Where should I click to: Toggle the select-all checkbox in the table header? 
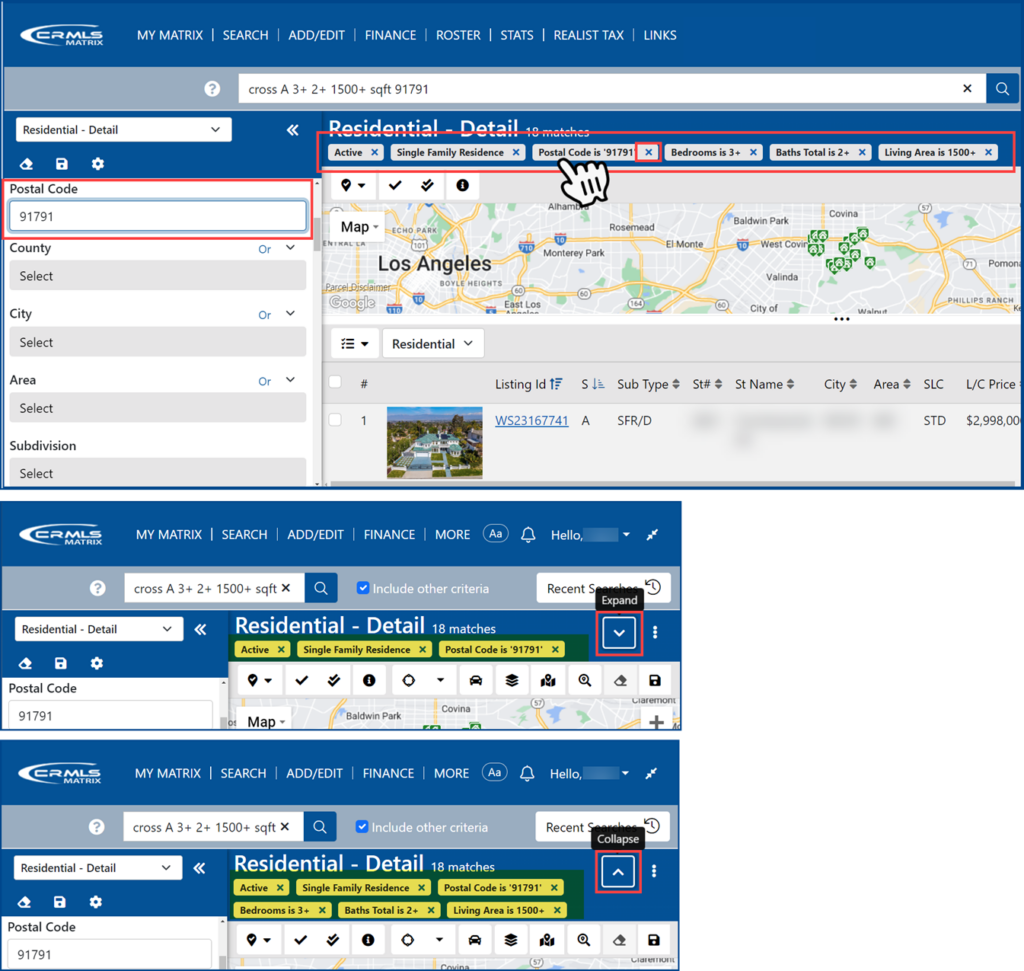(x=336, y=382)
